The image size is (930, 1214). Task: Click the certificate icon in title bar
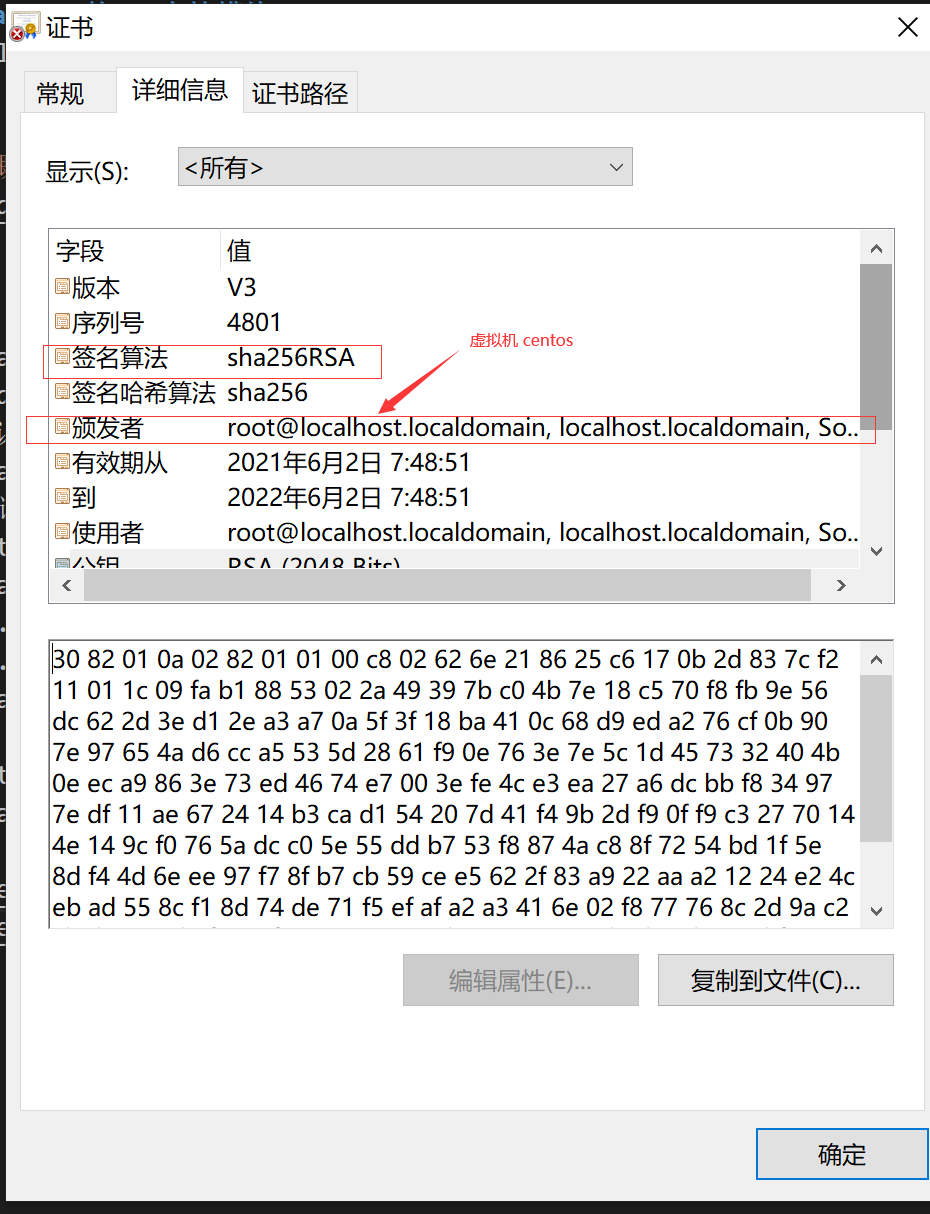[25, 27]
